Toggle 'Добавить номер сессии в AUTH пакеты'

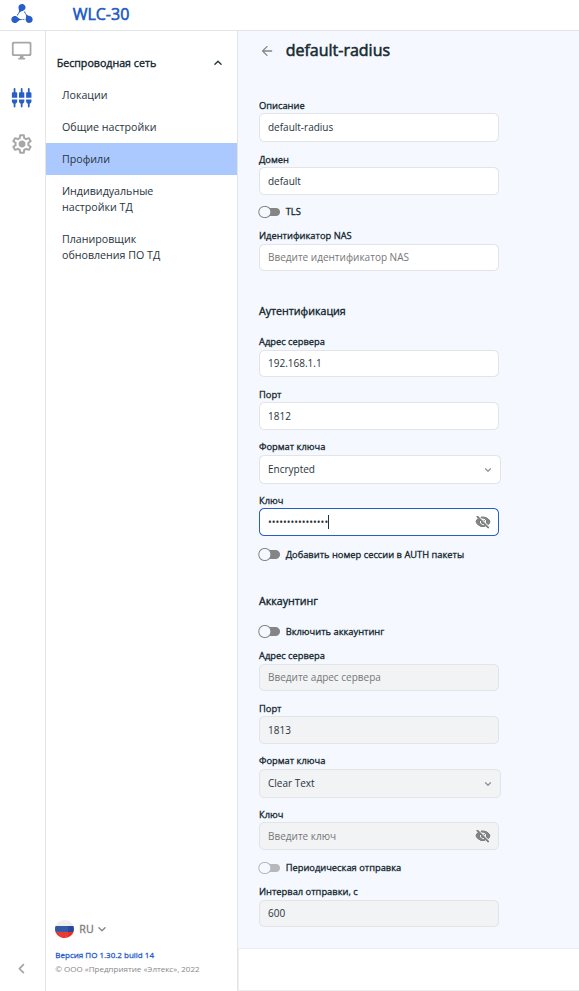pos(269,555)
